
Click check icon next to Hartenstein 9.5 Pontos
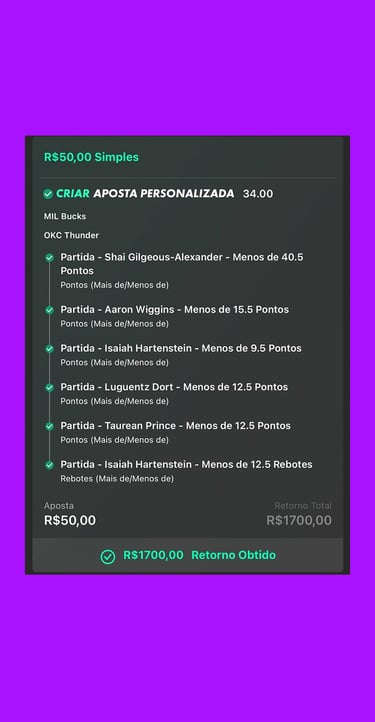coord(49,349)
